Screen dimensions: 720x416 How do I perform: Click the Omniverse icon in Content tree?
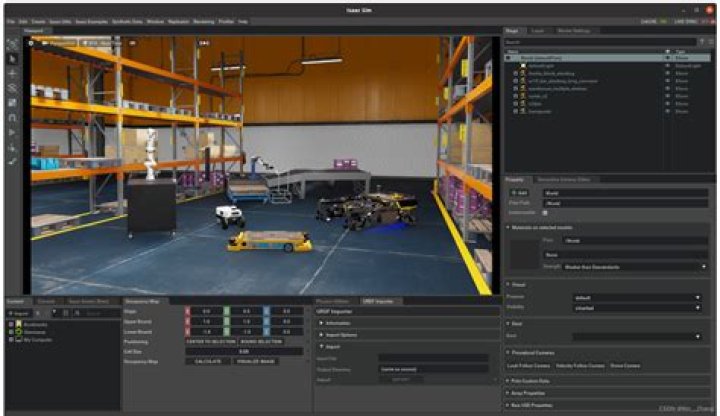pos(19,332)
